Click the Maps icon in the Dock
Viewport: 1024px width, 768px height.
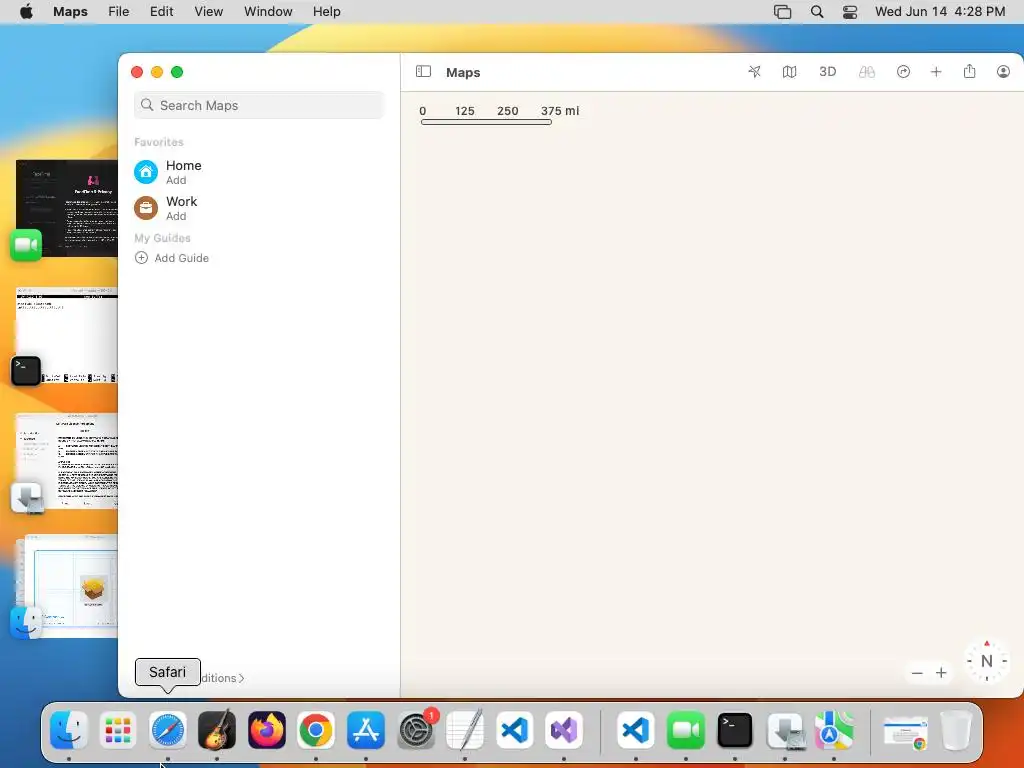coord(834,730)
